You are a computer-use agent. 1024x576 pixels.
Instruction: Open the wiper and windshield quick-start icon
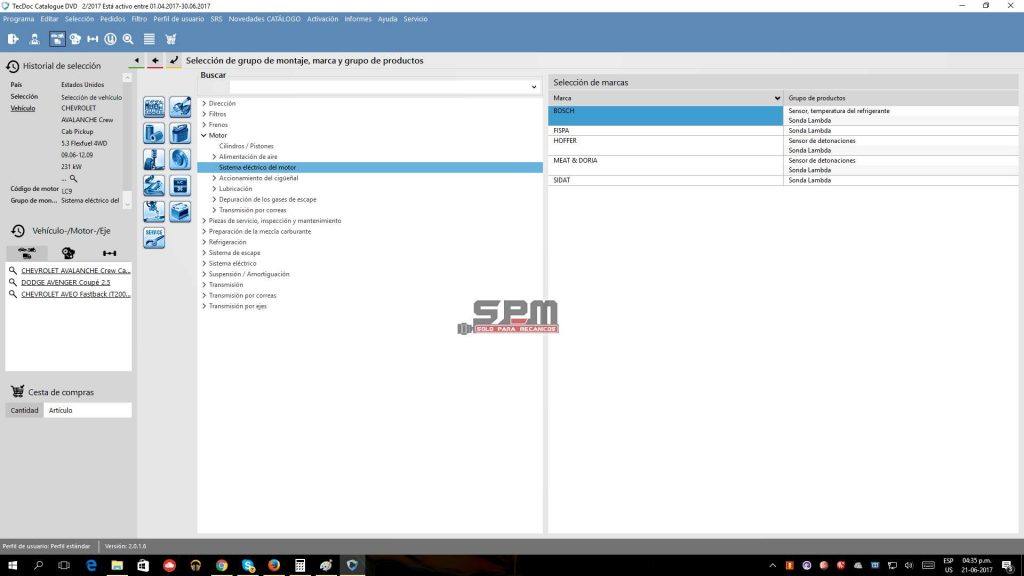pos(180,107)
